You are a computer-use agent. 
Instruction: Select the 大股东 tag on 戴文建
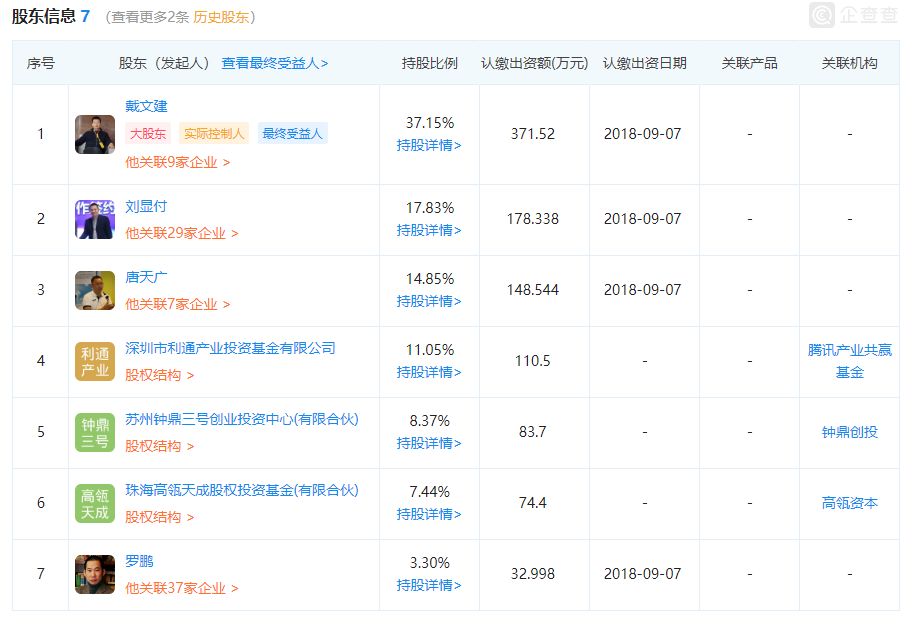click(148, 134)
